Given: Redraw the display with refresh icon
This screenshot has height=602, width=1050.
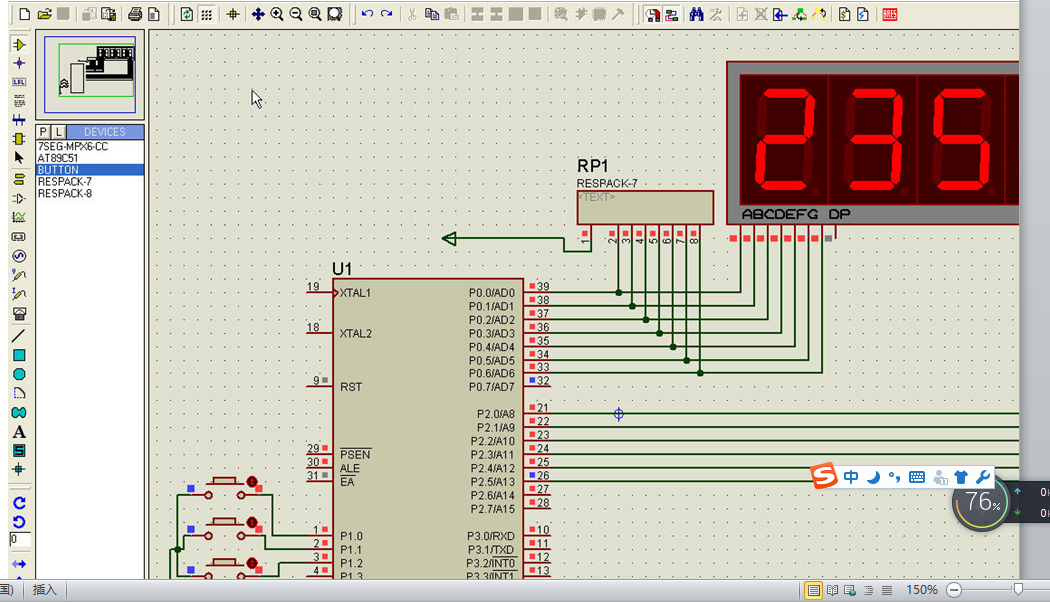Looking at the screenshot, I should coord(187,14).
